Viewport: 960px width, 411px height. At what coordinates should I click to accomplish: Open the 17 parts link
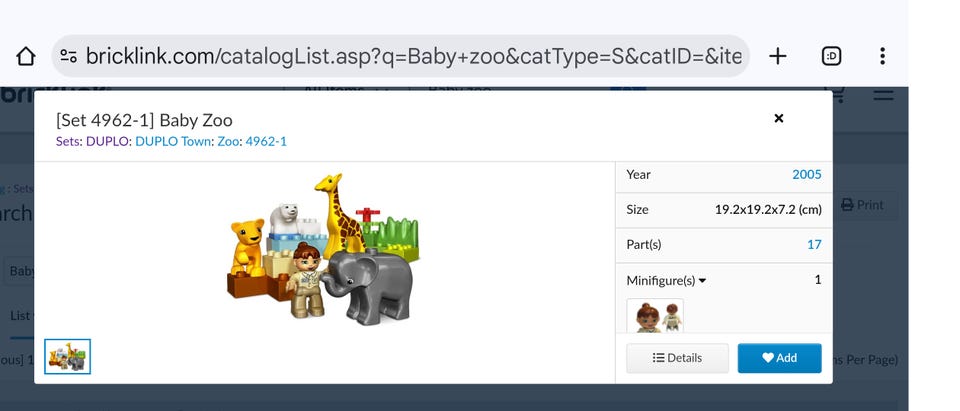(814, 244)
